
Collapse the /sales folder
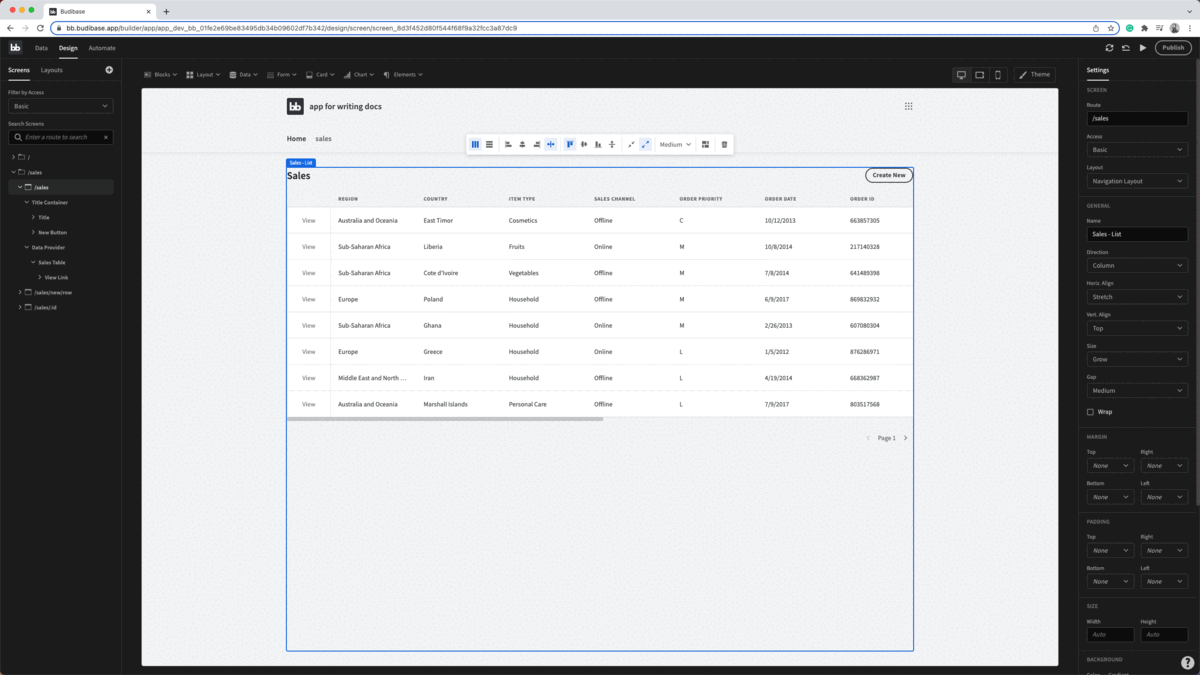[13, 172]
